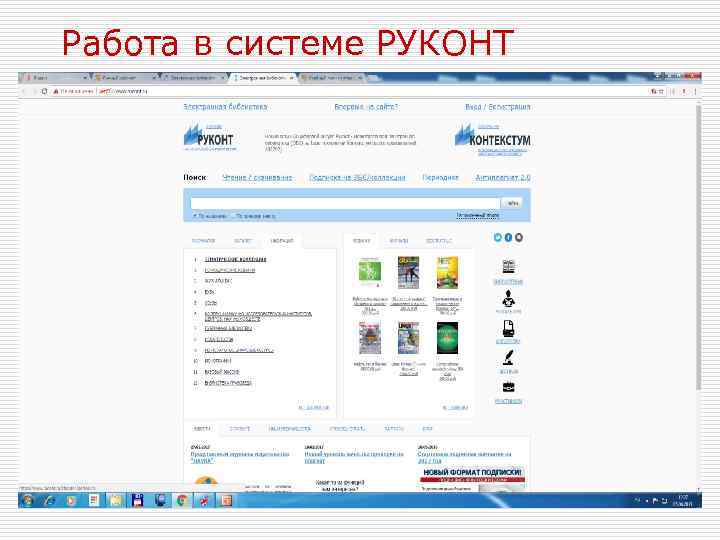Click the КОНТЕКСТУМ logo
This screenshot has width=720, height=540.
(x=492, y=139)
